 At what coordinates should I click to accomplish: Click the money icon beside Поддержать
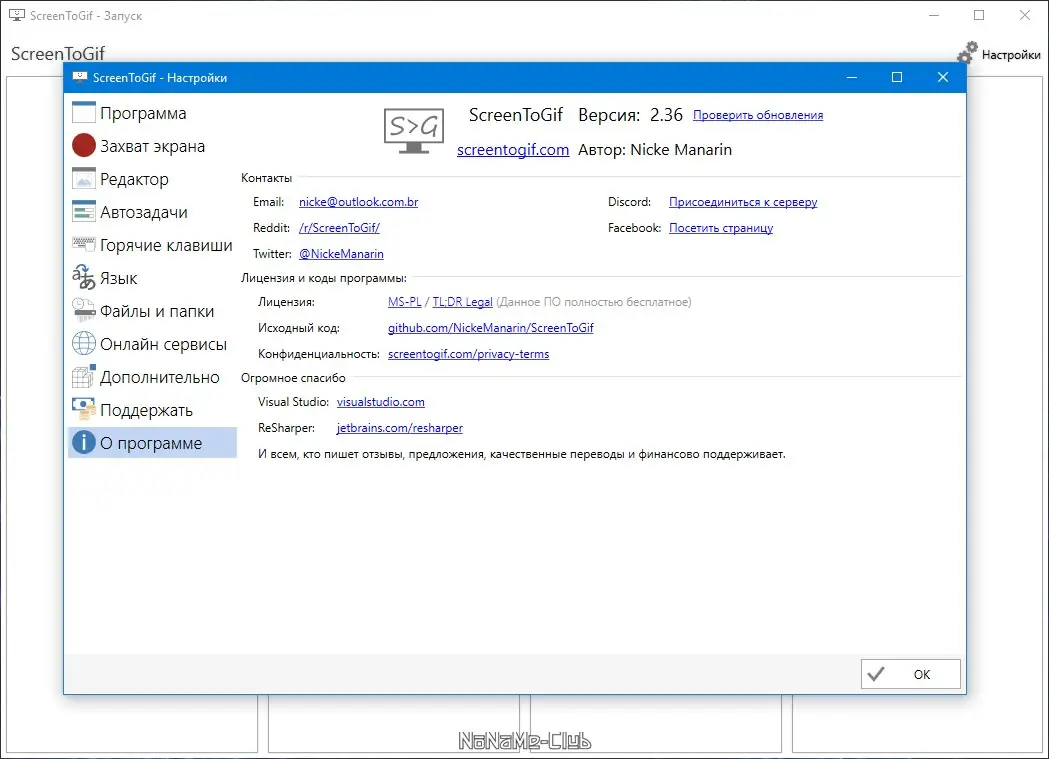pos(84,409)
